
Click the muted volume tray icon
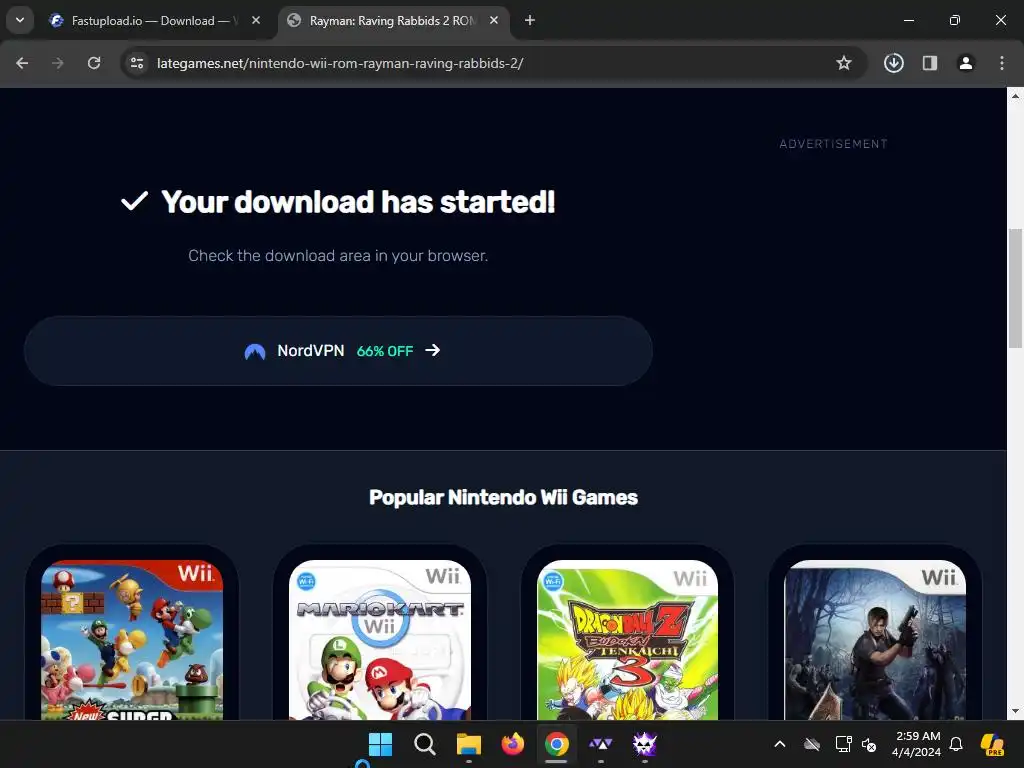click(869, 744)
